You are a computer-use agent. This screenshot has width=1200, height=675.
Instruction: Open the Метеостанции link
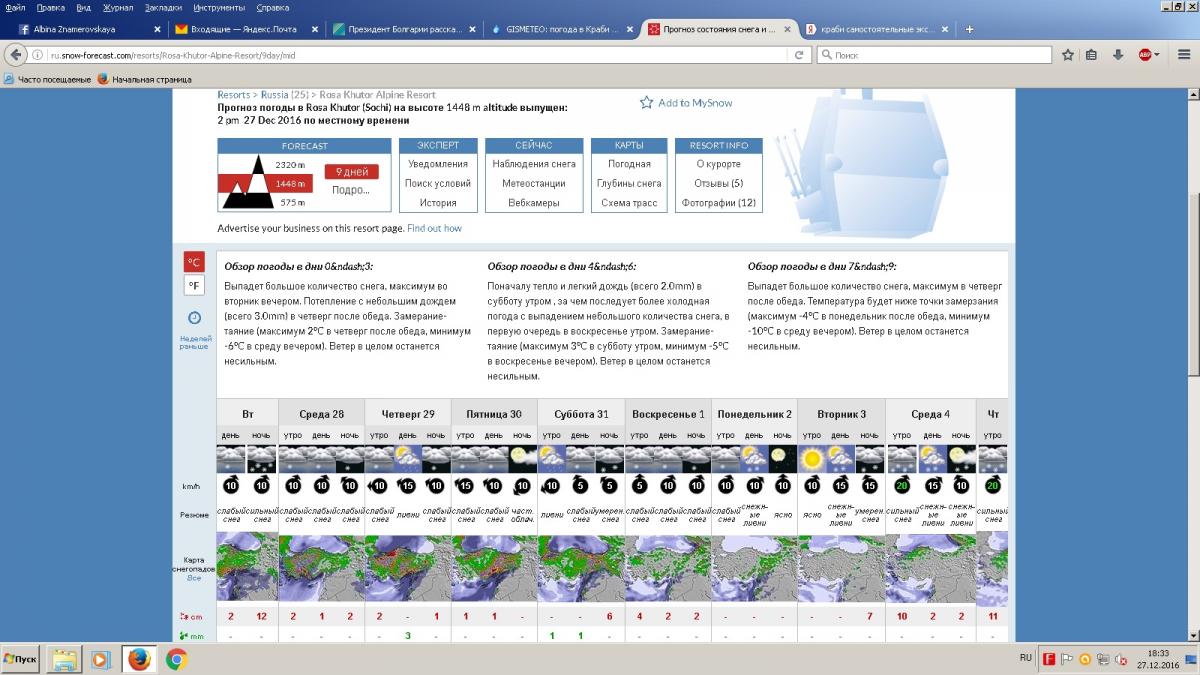(533, 183)
